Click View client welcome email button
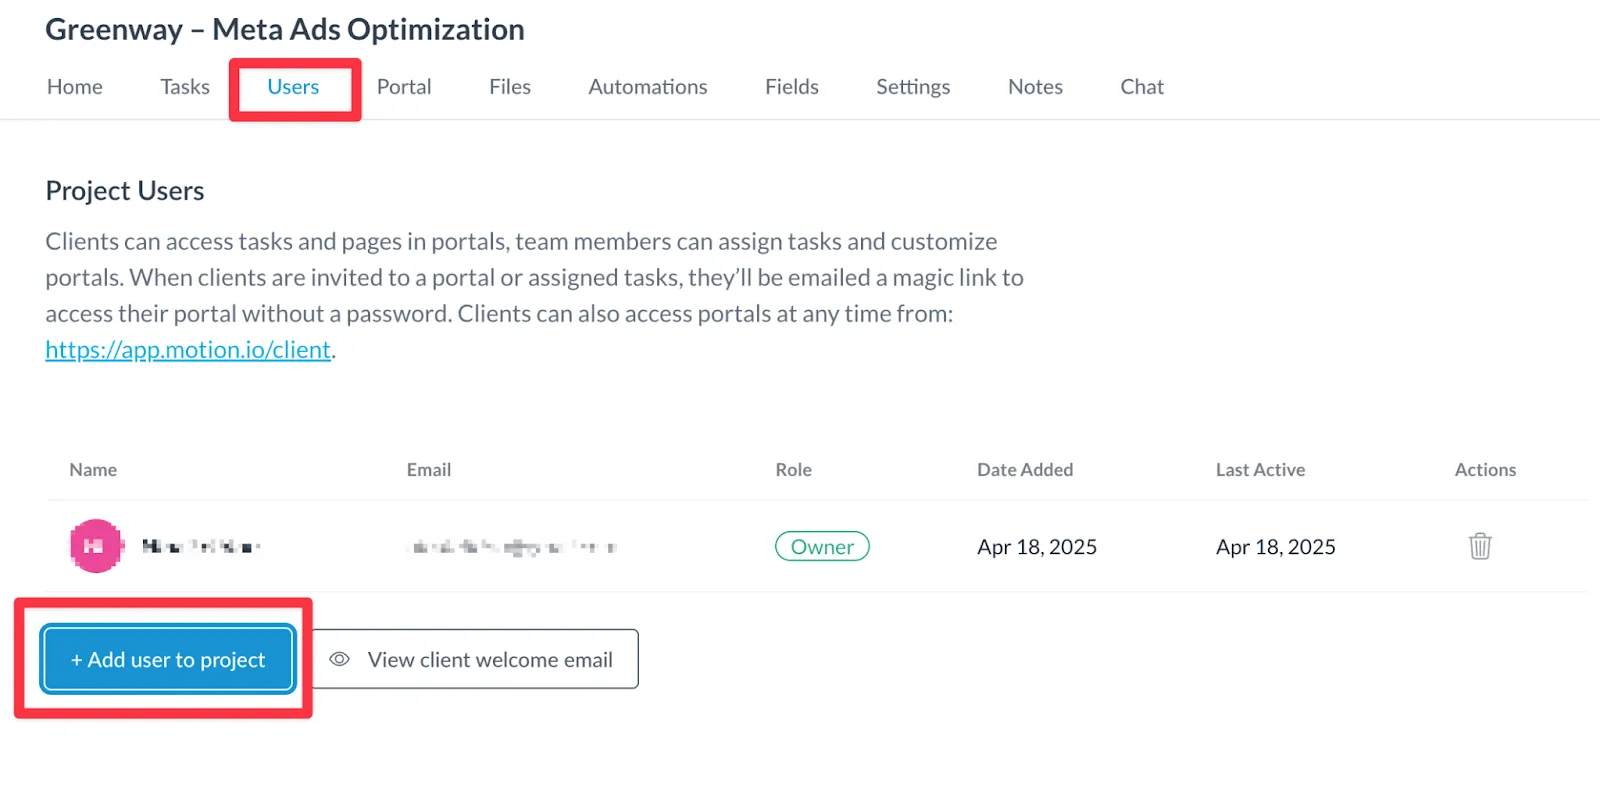This screenshot has width=1600, height=812. [476, 659]
